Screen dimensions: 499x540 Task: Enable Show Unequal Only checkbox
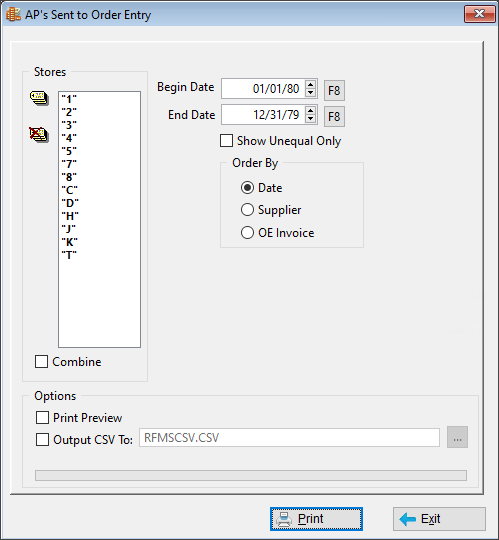point(226,141)
